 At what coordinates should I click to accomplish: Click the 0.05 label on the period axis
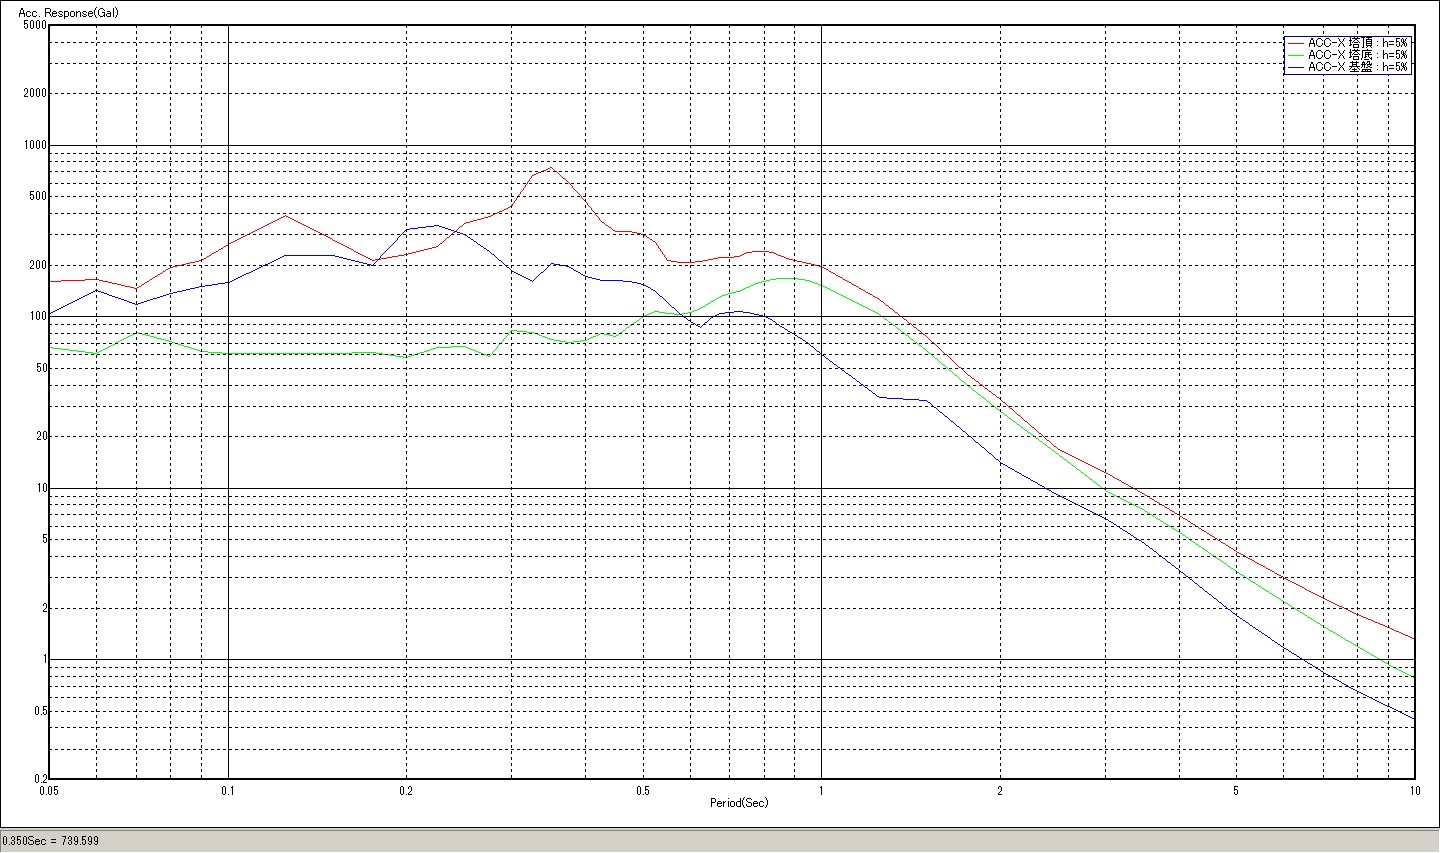coord(49,790)
